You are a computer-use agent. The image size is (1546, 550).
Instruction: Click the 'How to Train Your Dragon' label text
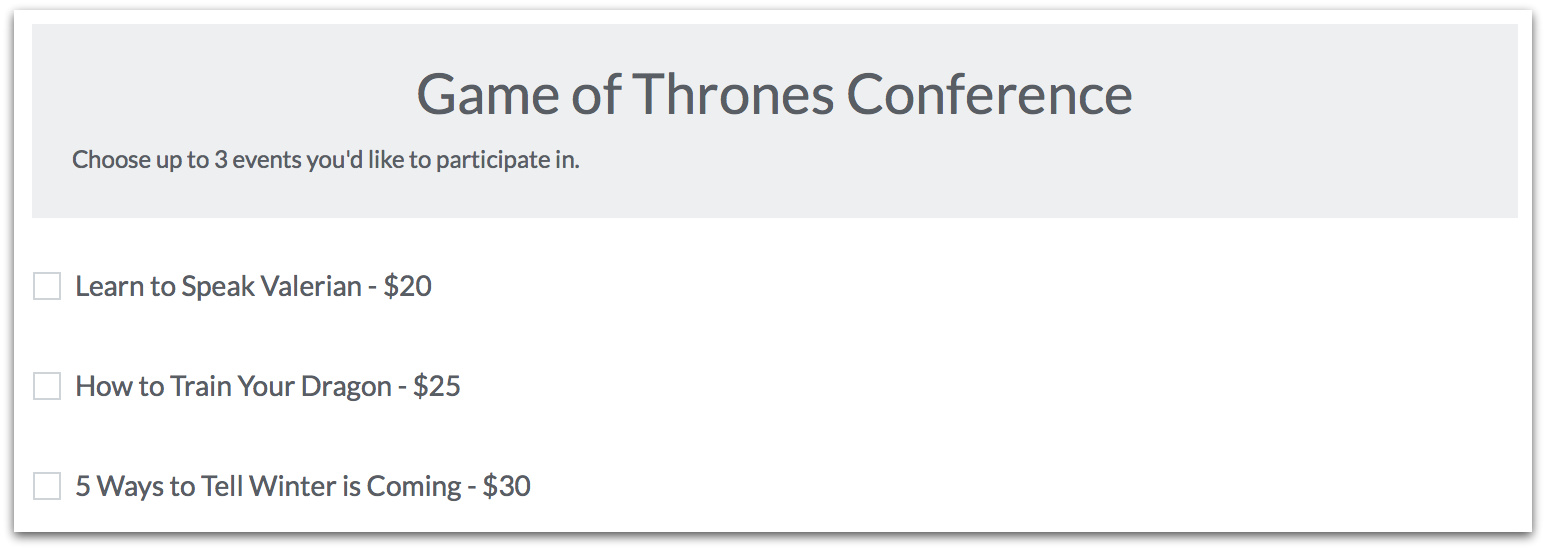pos(233,386)
